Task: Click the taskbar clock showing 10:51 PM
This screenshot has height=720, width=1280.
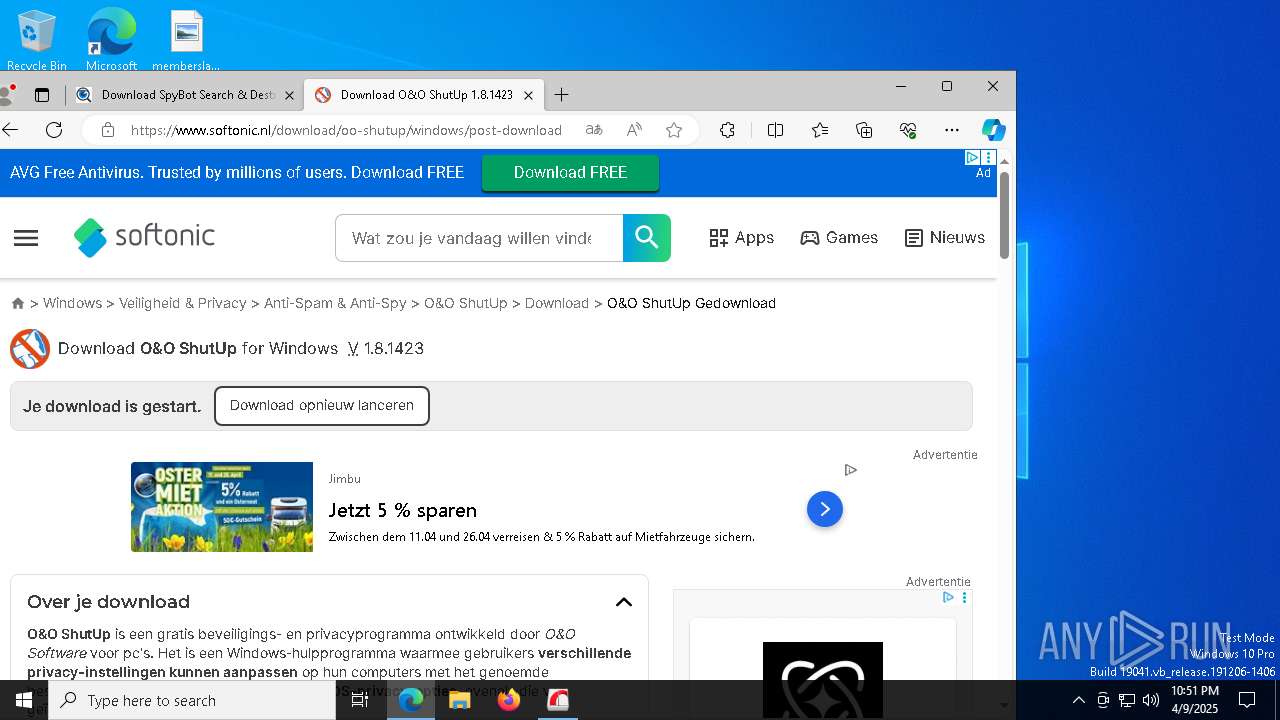Action: (x=1194, y=700)
